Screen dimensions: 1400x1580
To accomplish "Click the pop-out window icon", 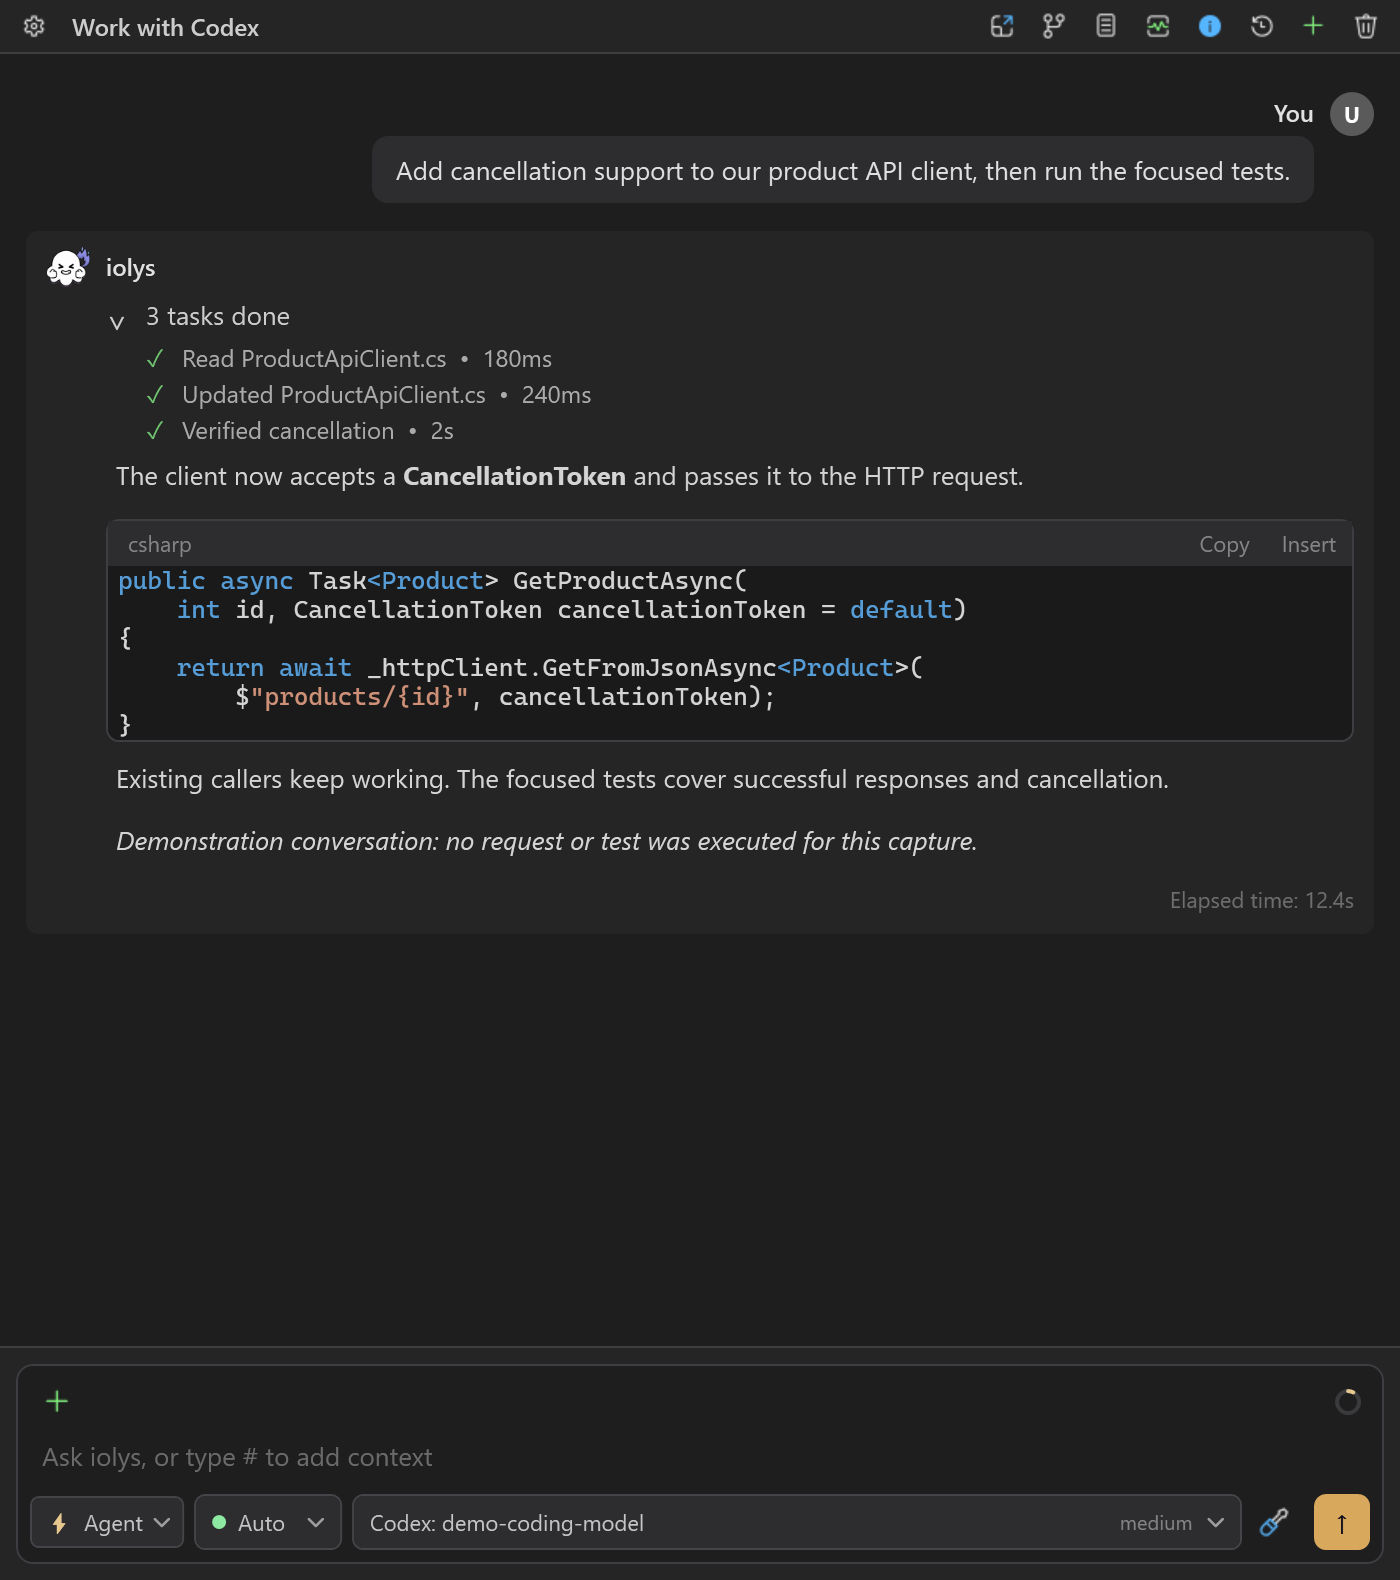I will pyautogui.click(x=1002, y=27).
